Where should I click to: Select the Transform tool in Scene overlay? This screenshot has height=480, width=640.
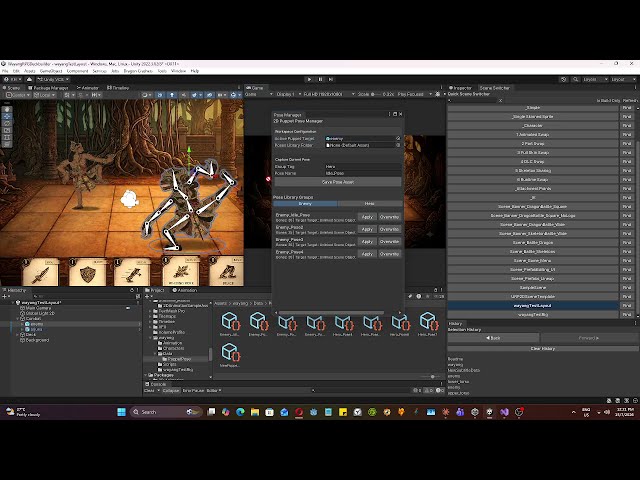pyautogui.click(x=7, y=144)
